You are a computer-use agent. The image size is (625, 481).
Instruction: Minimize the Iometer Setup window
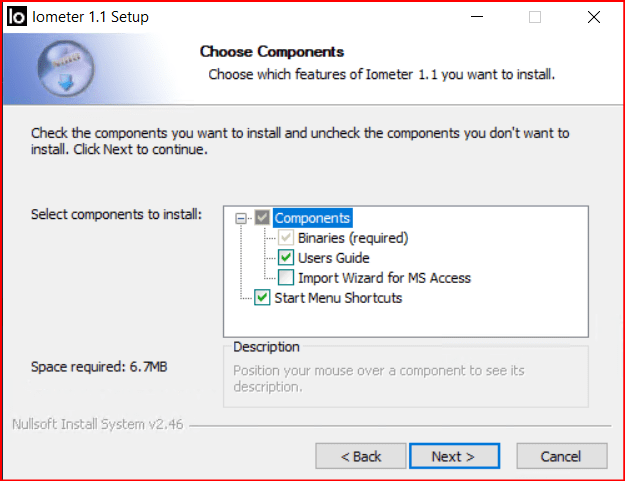click(x=478, y=17)
